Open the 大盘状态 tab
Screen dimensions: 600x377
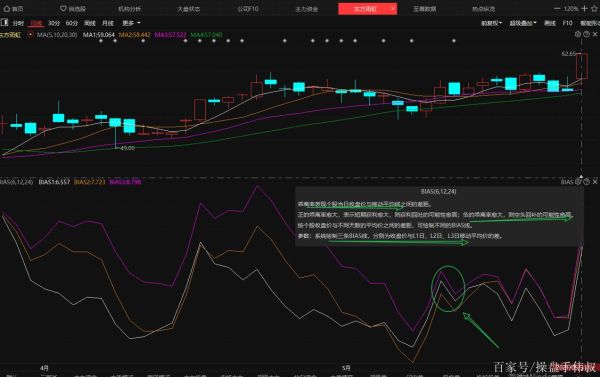click(189, 8)
